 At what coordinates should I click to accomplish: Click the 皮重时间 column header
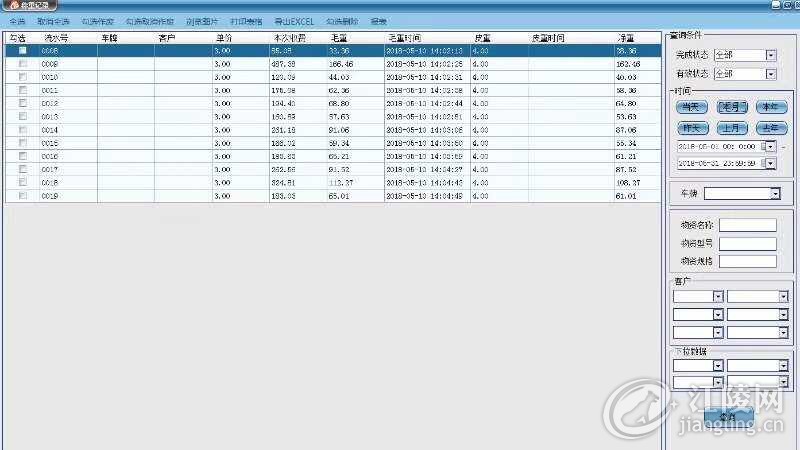548,38
